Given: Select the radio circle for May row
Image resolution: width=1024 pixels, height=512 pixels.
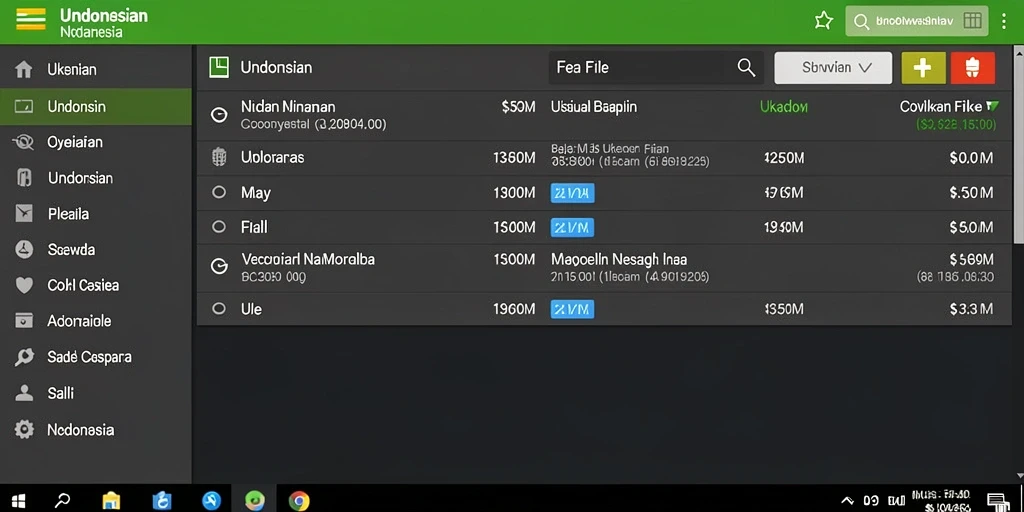Looking at the screenshot, I should 219,193.
